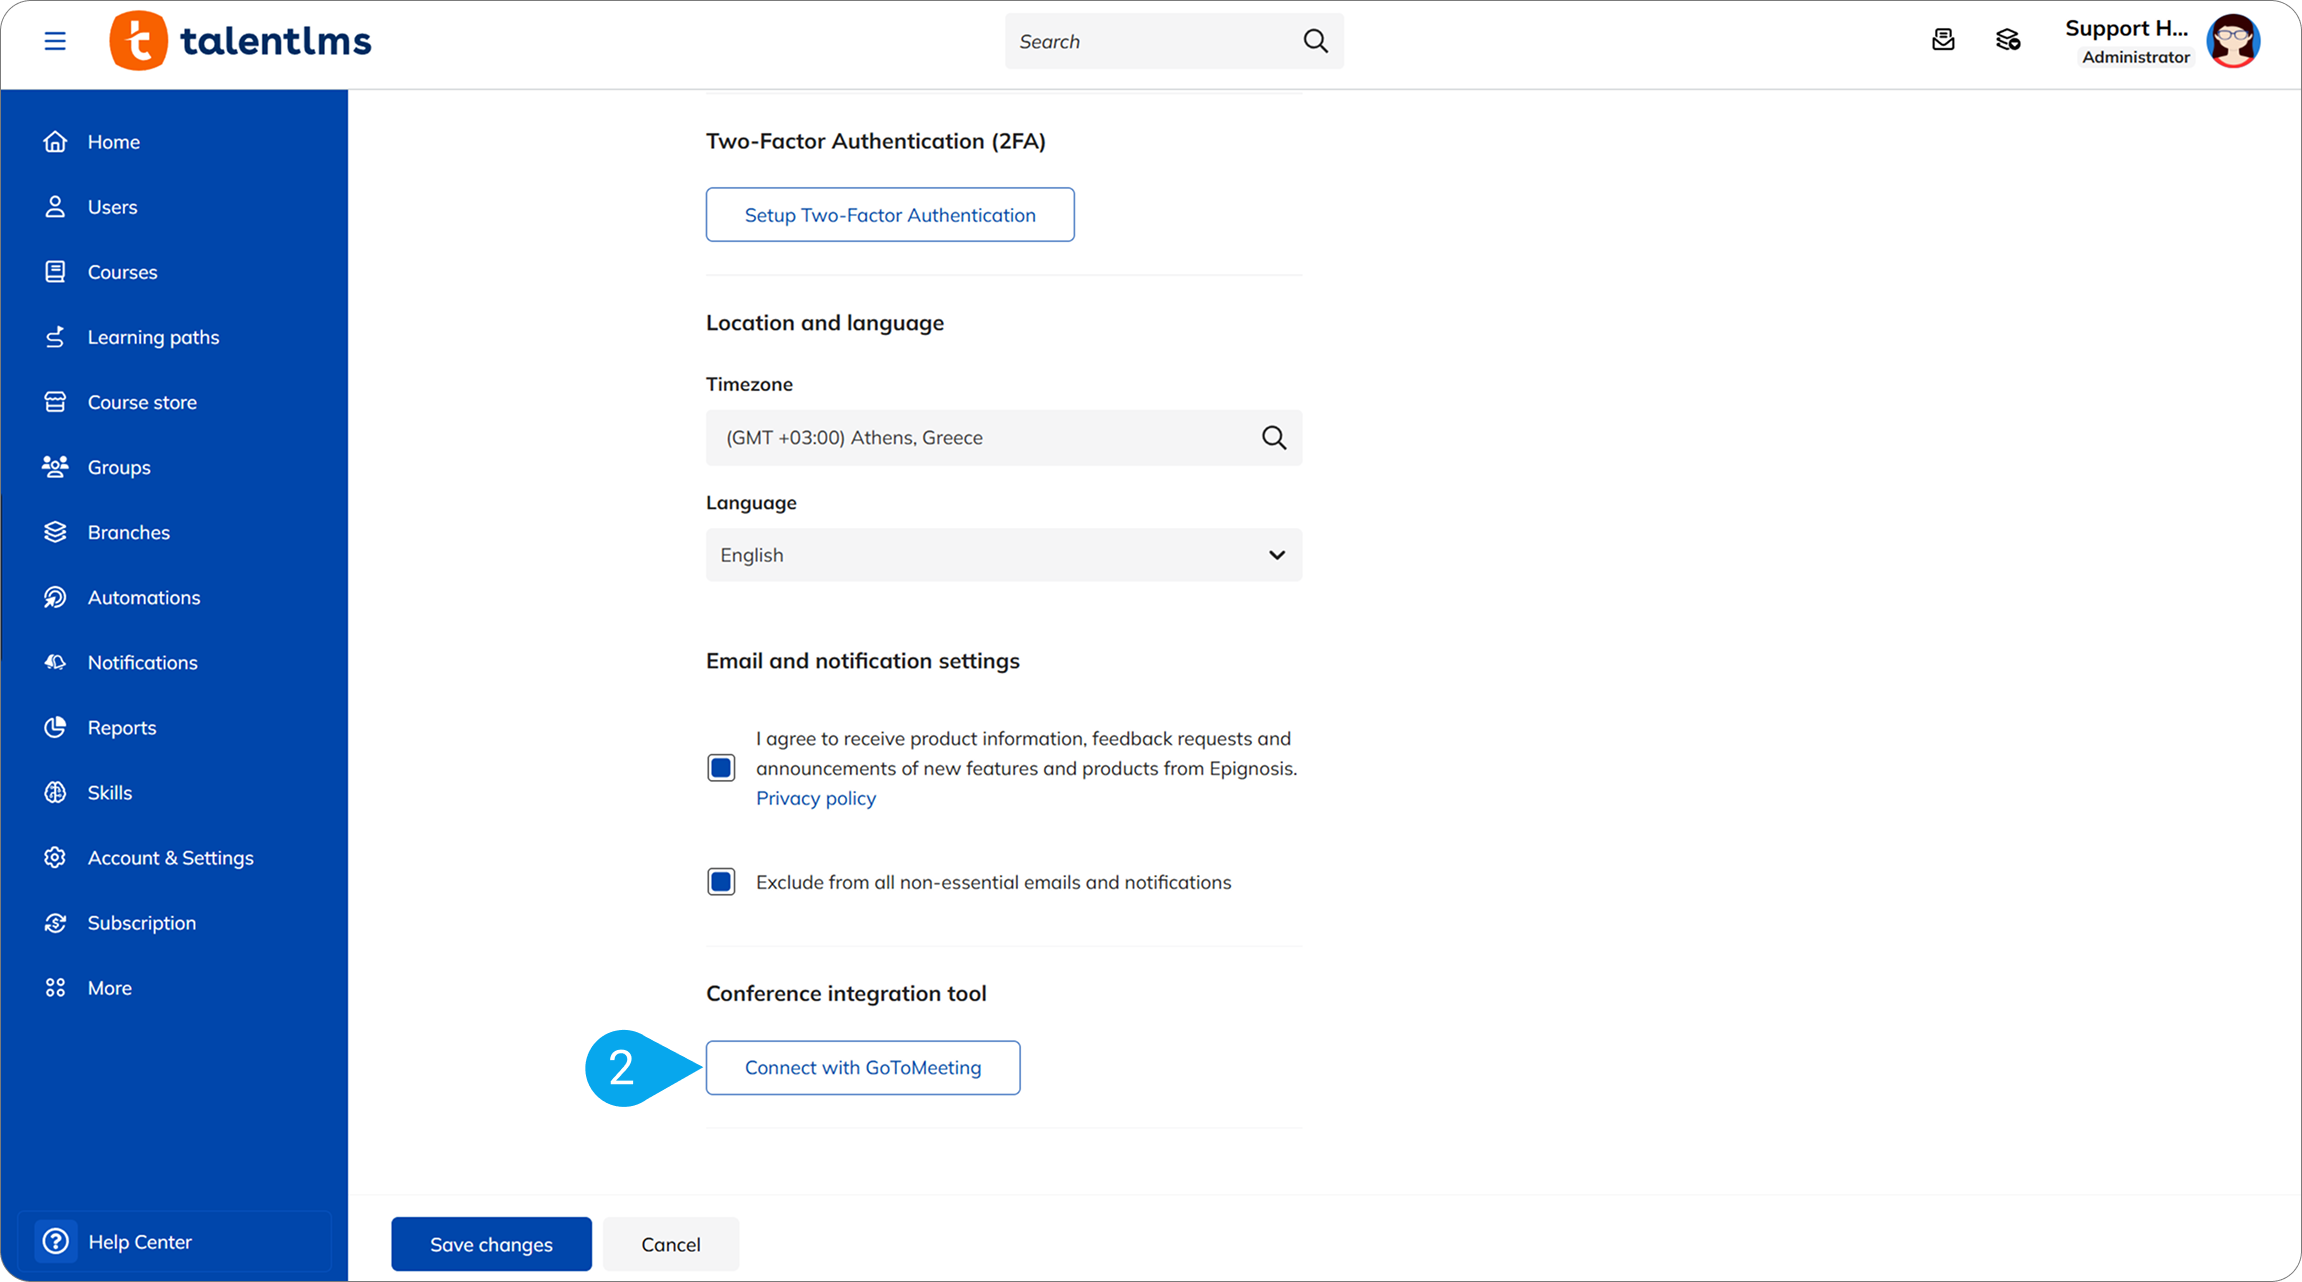Click the Reports pie chart icon
Image resolution: width=2302 pixels, height=1282 pixels.
55,727
